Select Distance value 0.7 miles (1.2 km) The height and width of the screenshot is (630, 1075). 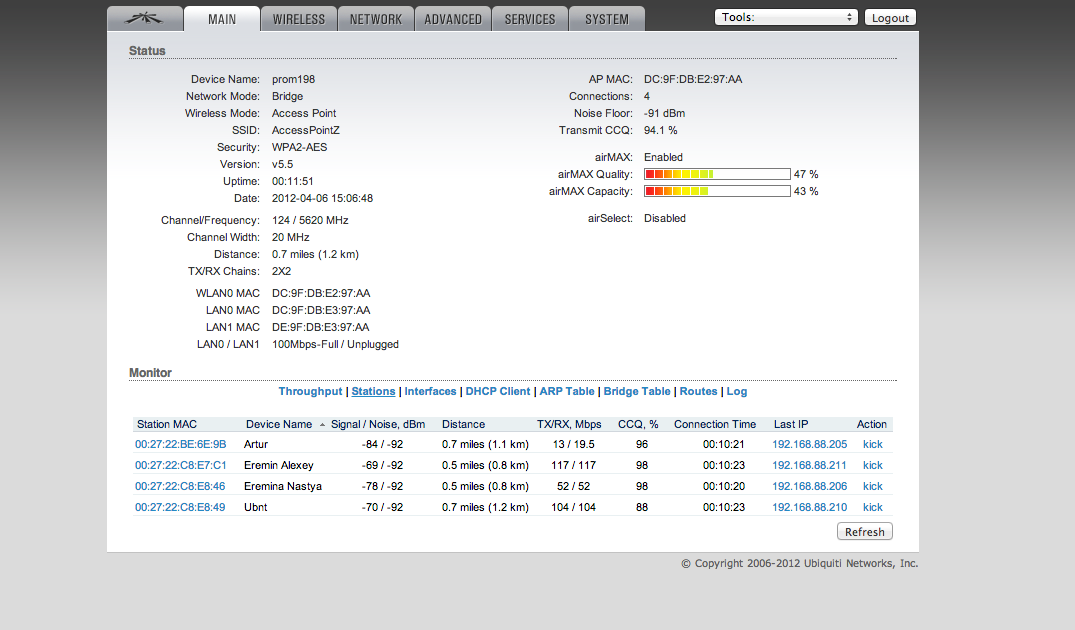[315, 254]
